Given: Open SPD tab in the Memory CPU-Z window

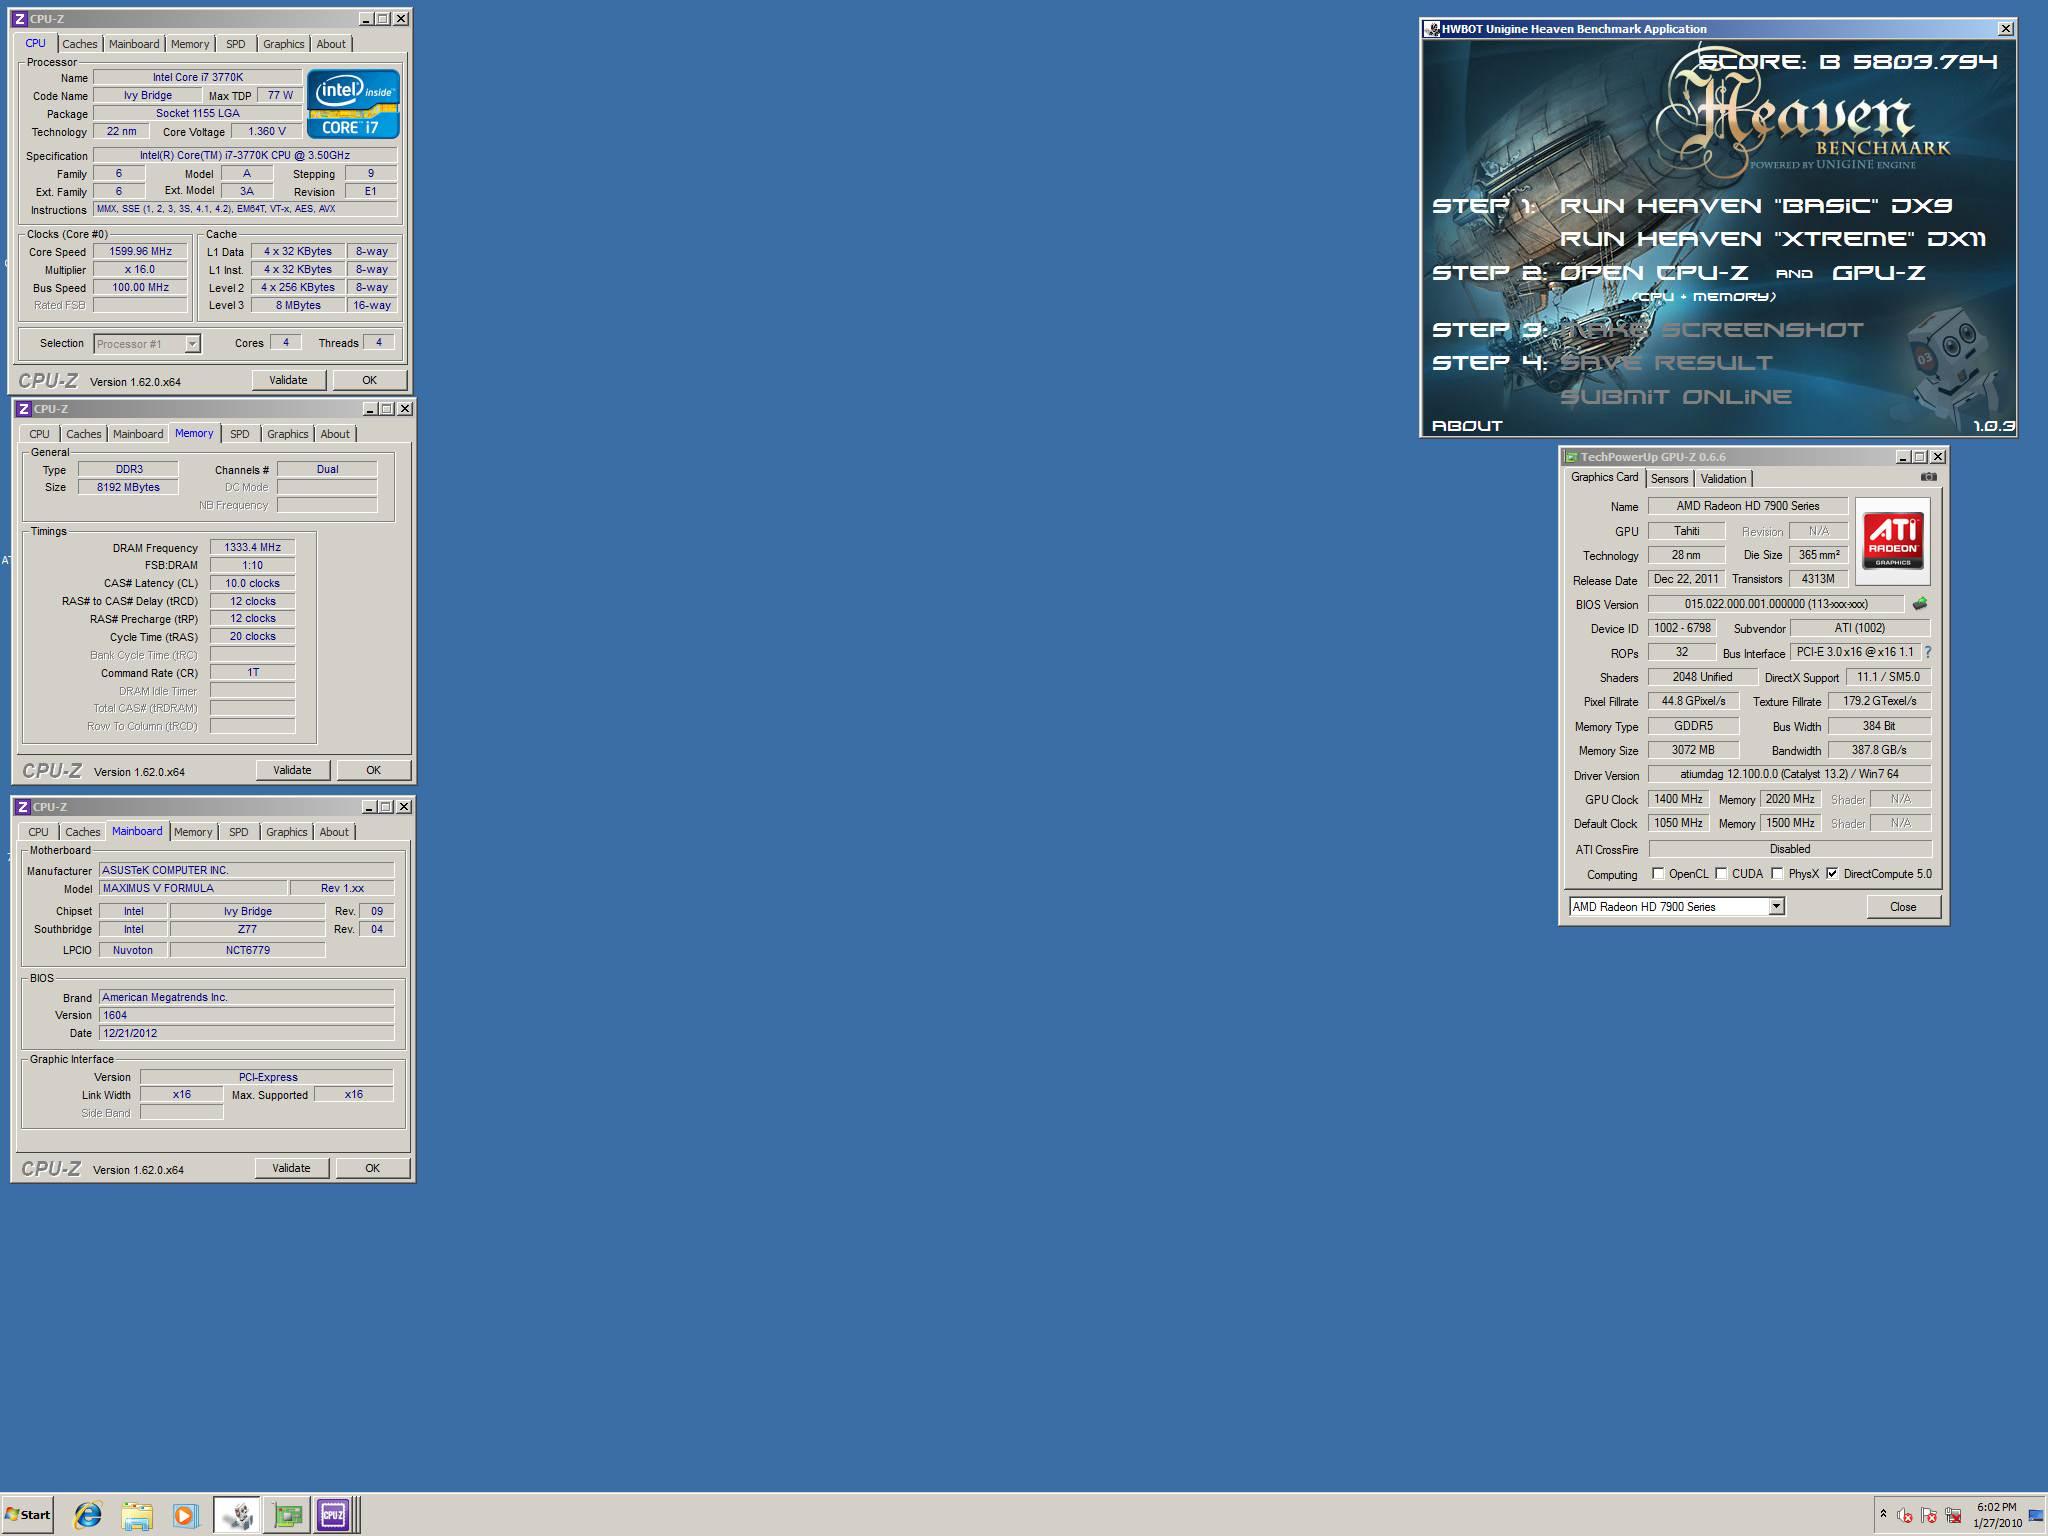Looking at the screenshot, I should [x=240, y=434].
